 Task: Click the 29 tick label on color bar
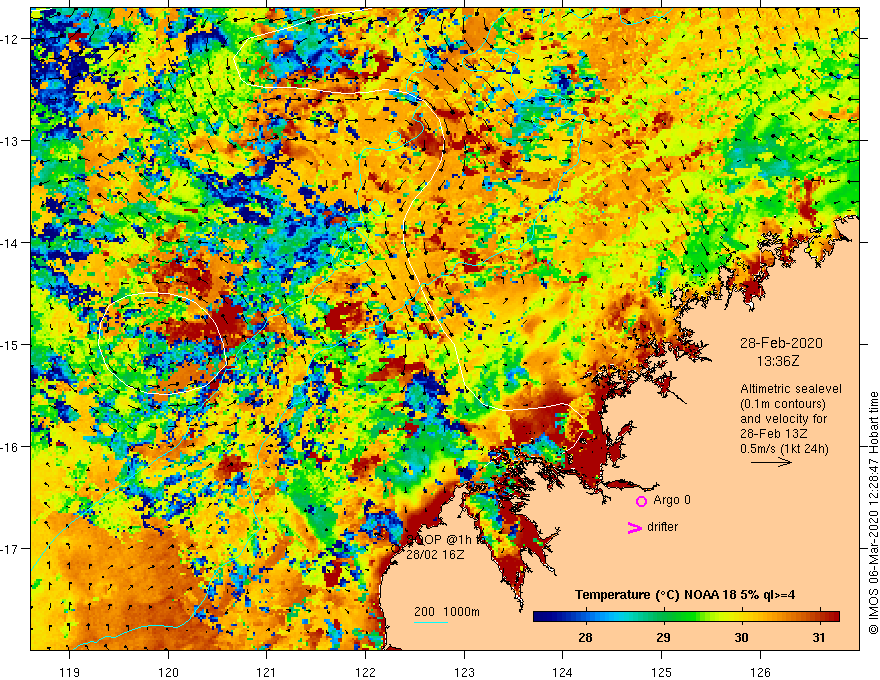(663, 637)
